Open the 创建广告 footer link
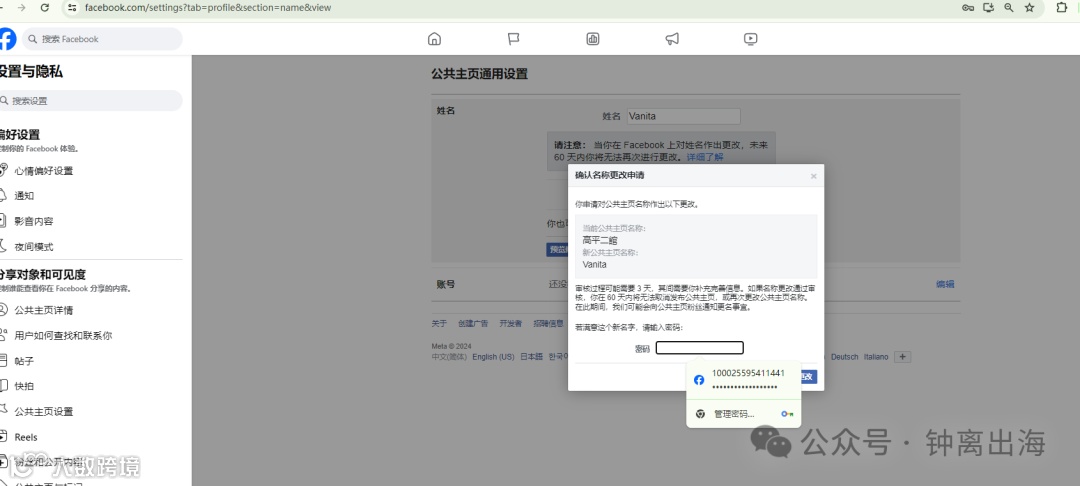 click(473, 324)
